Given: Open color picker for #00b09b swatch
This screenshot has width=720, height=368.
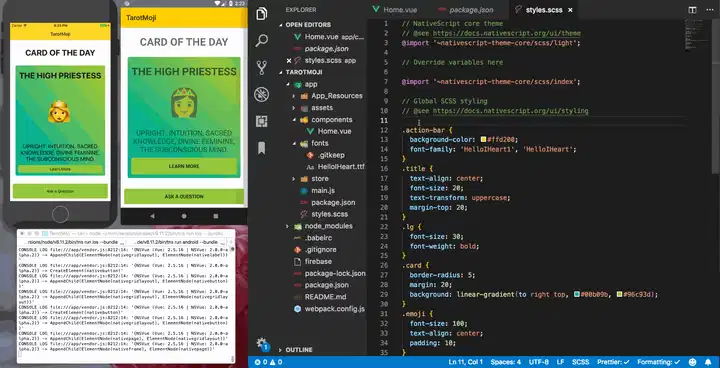Looking at the screenshot, I should [x=576, y=294].
